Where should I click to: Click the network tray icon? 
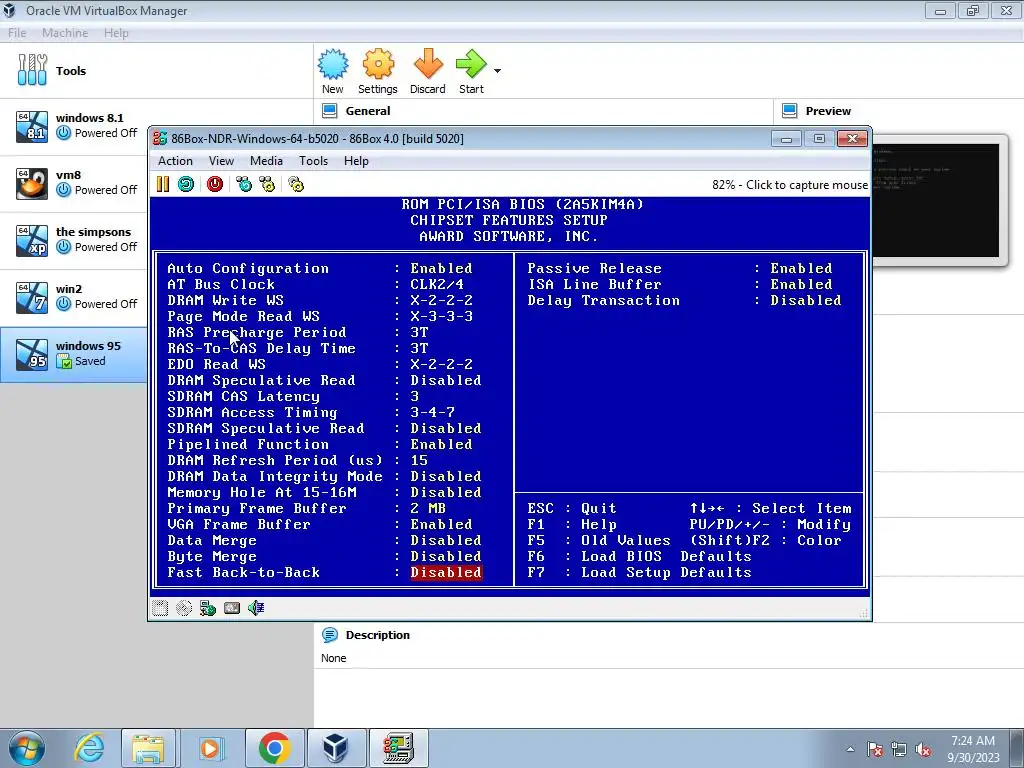click(x=899, y=750)
